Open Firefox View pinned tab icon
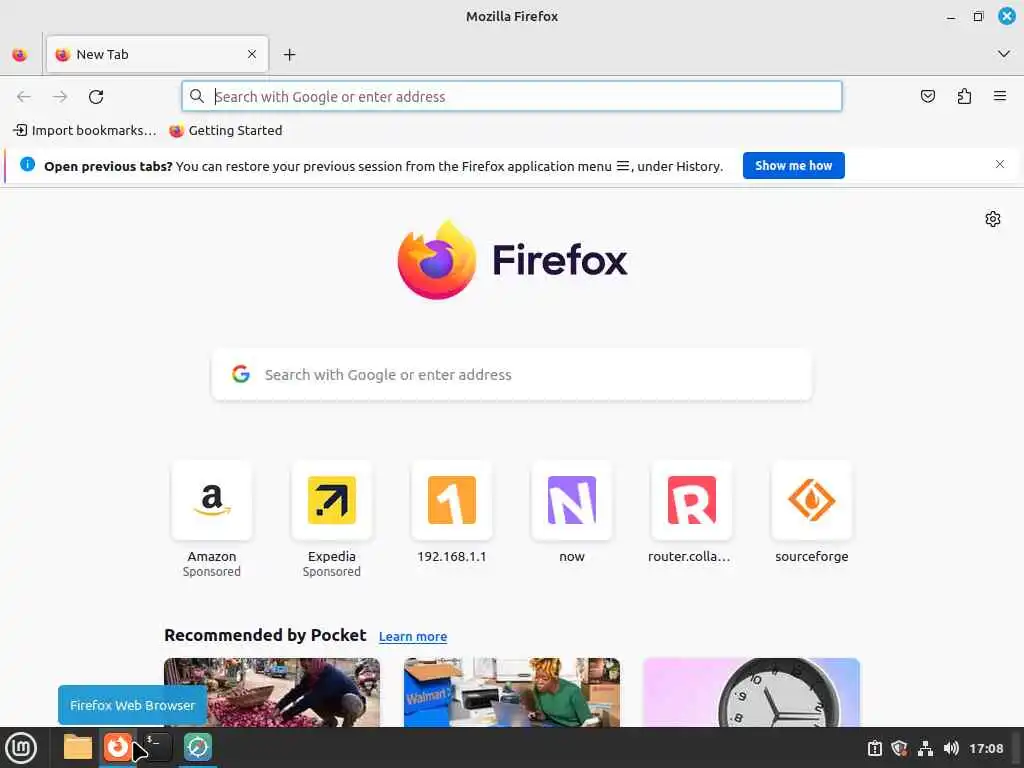This screenshot has width=1024, height=768. [x=20, y=55]
